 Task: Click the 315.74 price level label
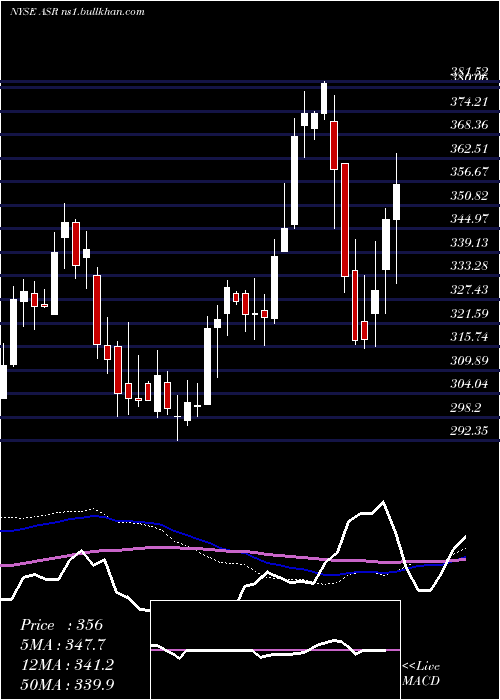[468, 338]
